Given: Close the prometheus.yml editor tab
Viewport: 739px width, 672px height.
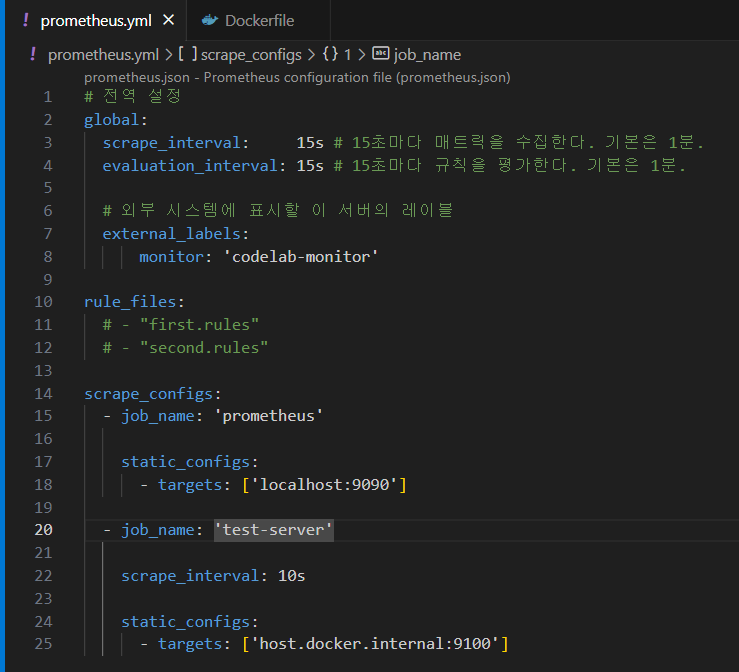Looking at the screenshot, I should click(x=168, y=20).
